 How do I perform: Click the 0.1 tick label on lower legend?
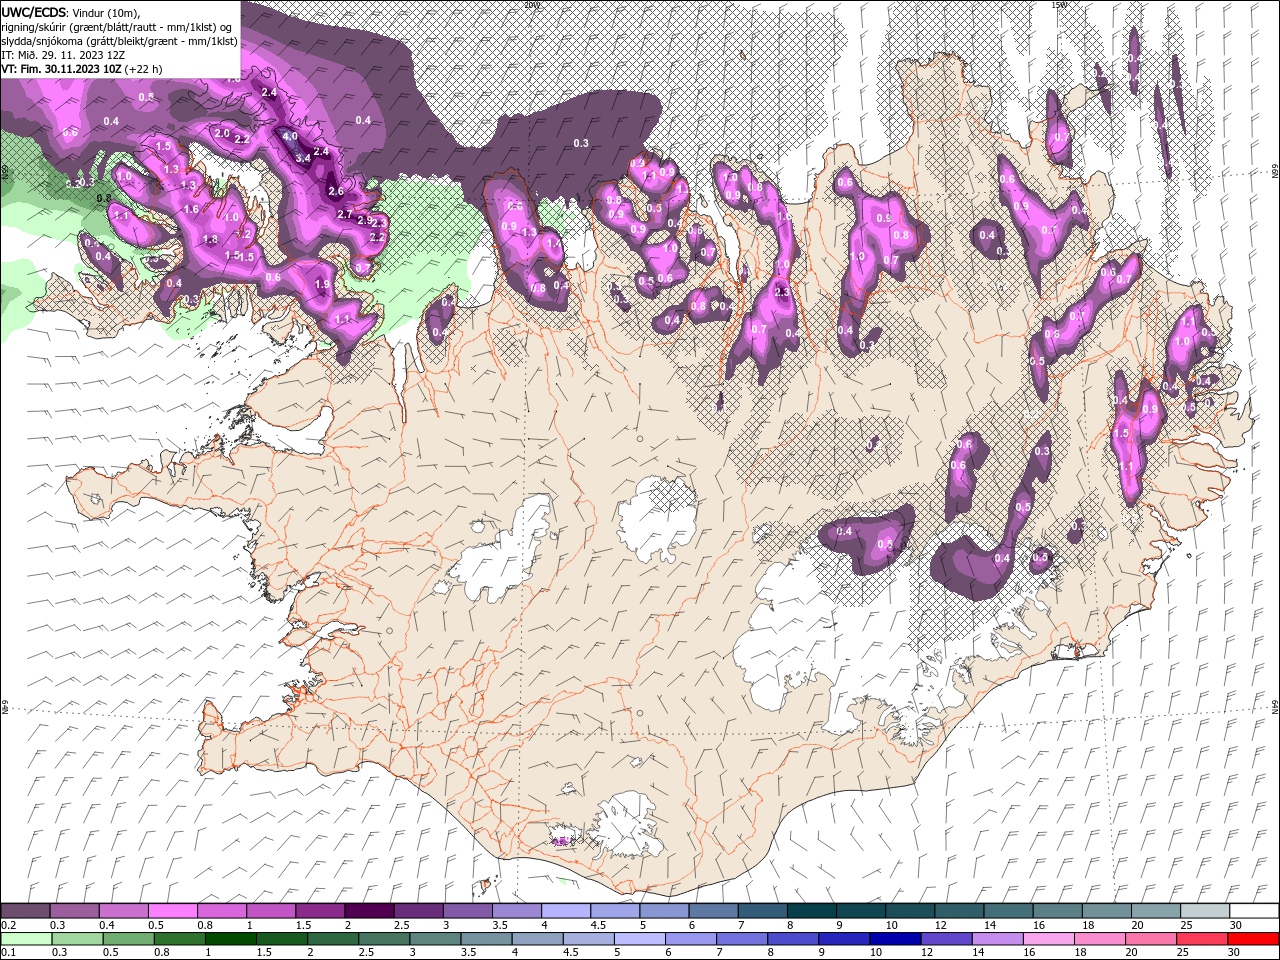(8, 952)
